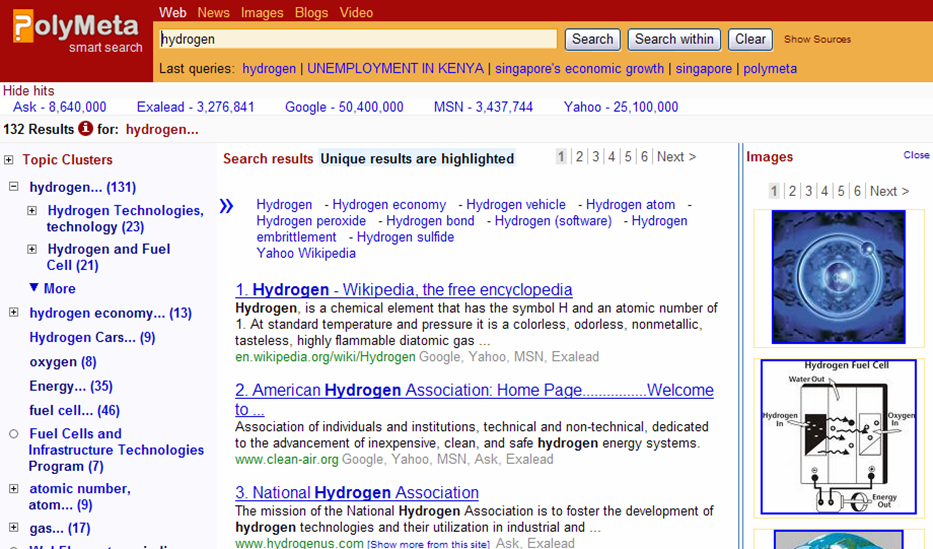Click Show more from this site link
The height and width of the screenshot is (549, 933).
428,544
